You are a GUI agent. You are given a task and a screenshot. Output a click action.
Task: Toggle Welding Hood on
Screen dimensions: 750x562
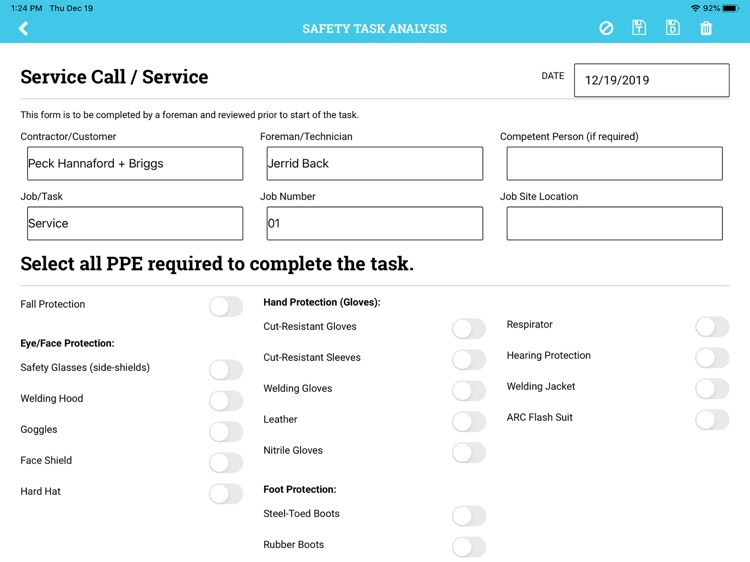[x=226, y=401]
